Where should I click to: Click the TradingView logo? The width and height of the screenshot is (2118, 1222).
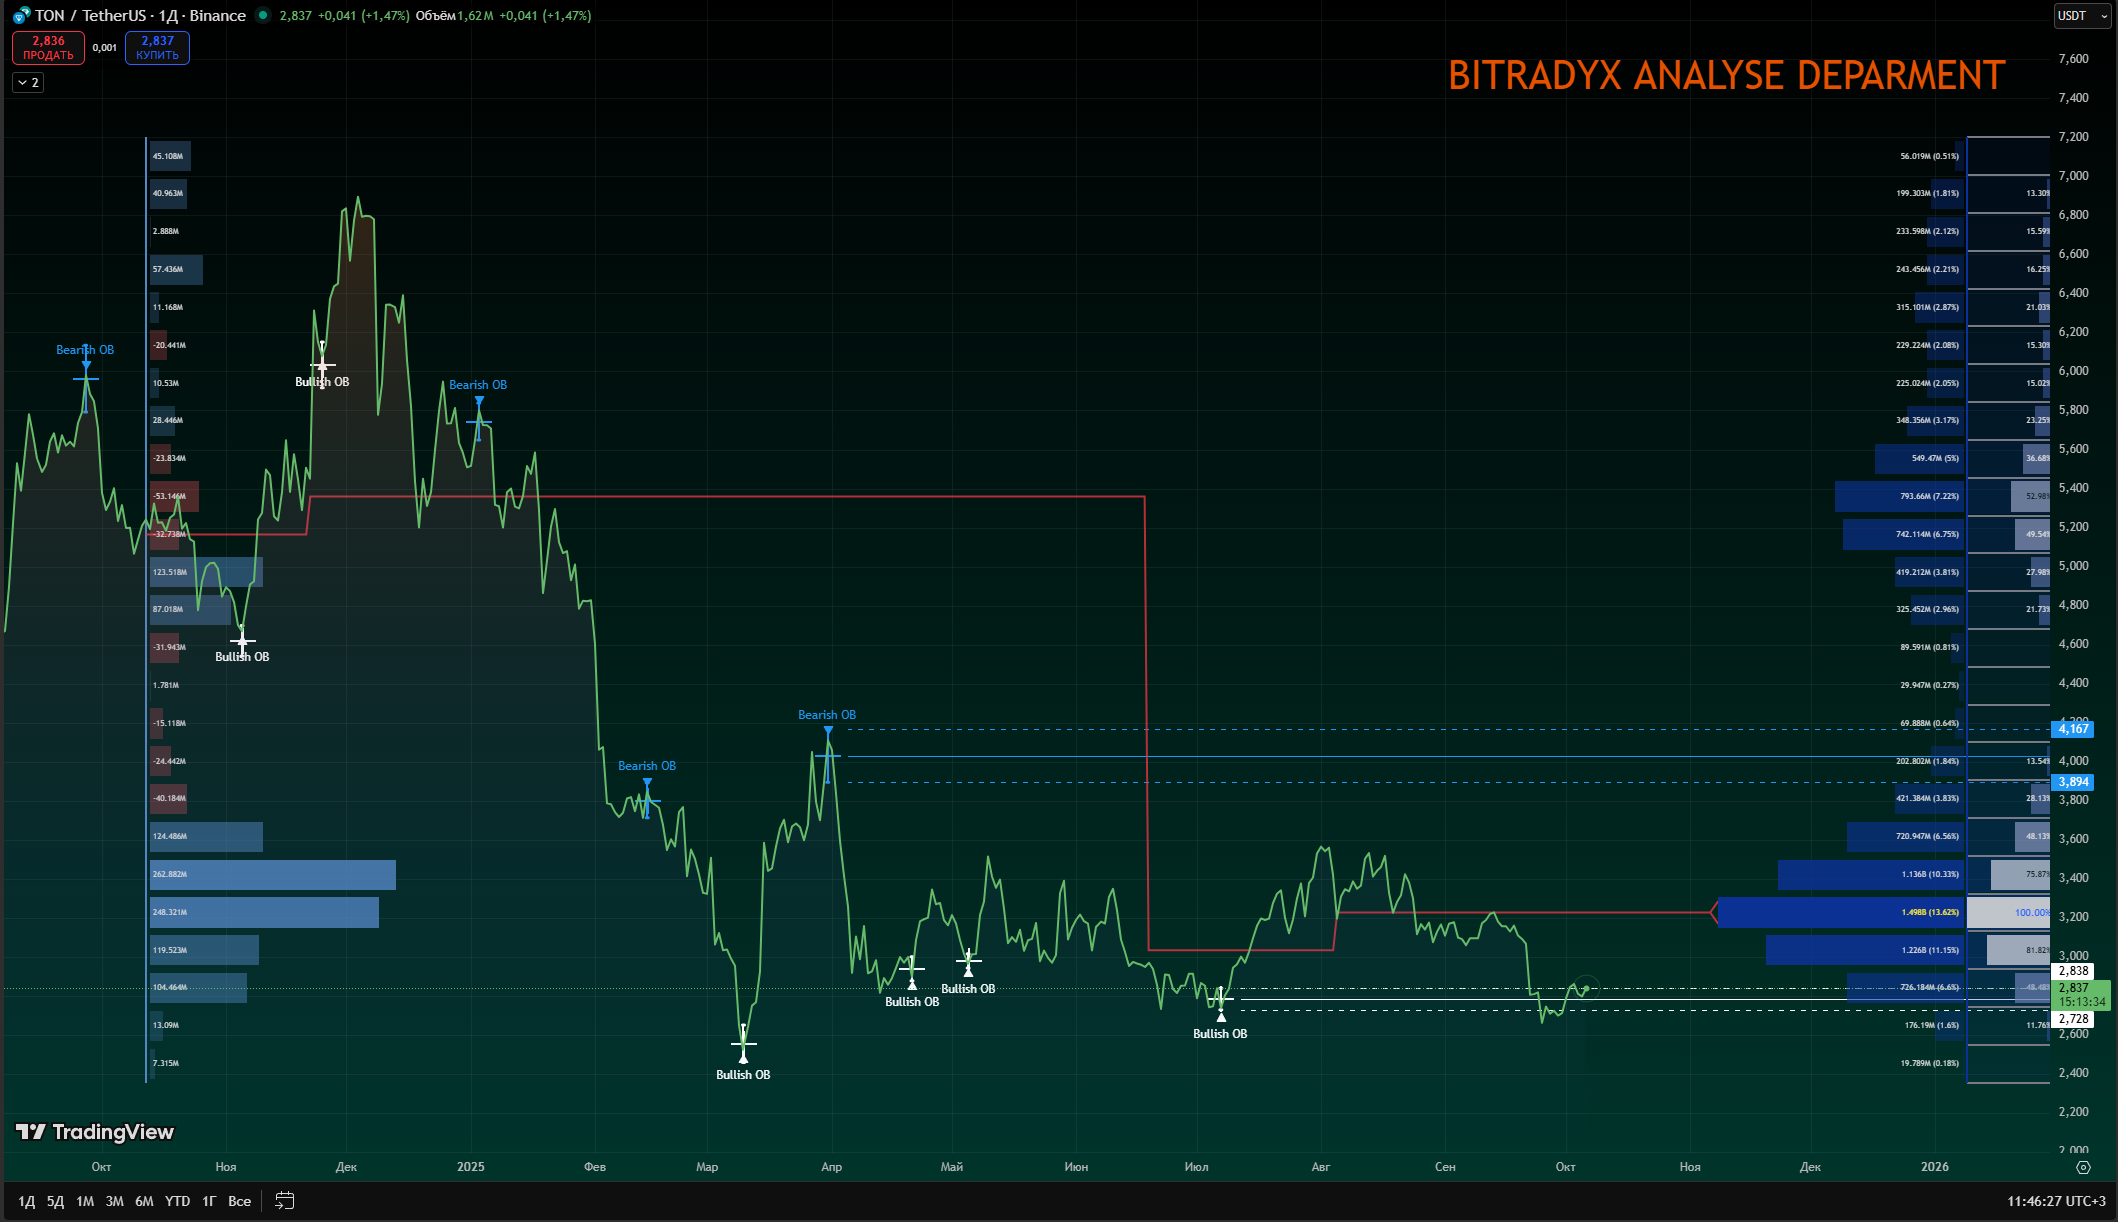pos(95,1132)
